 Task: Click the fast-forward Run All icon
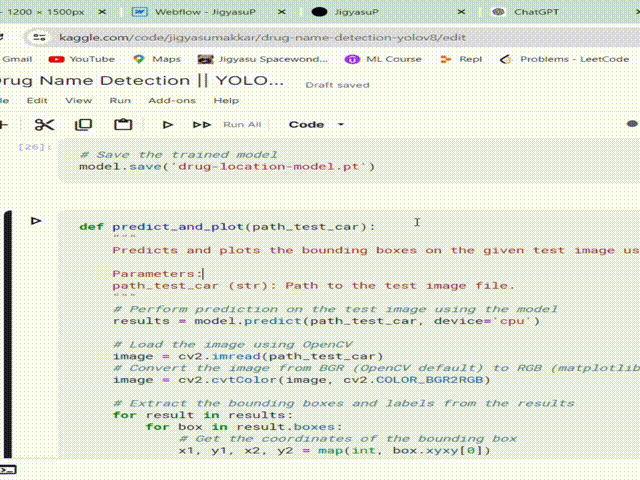coord(202,124)
